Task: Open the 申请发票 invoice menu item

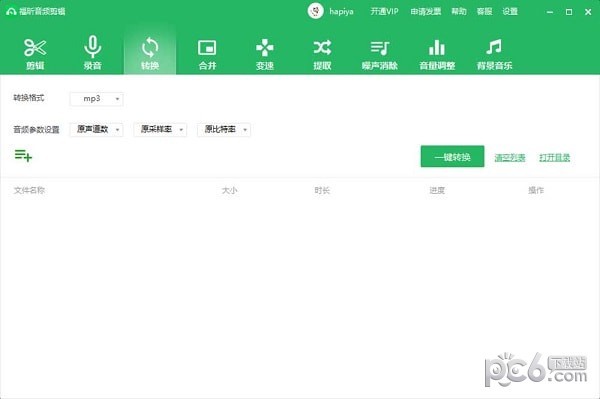Action: point(426,11)
